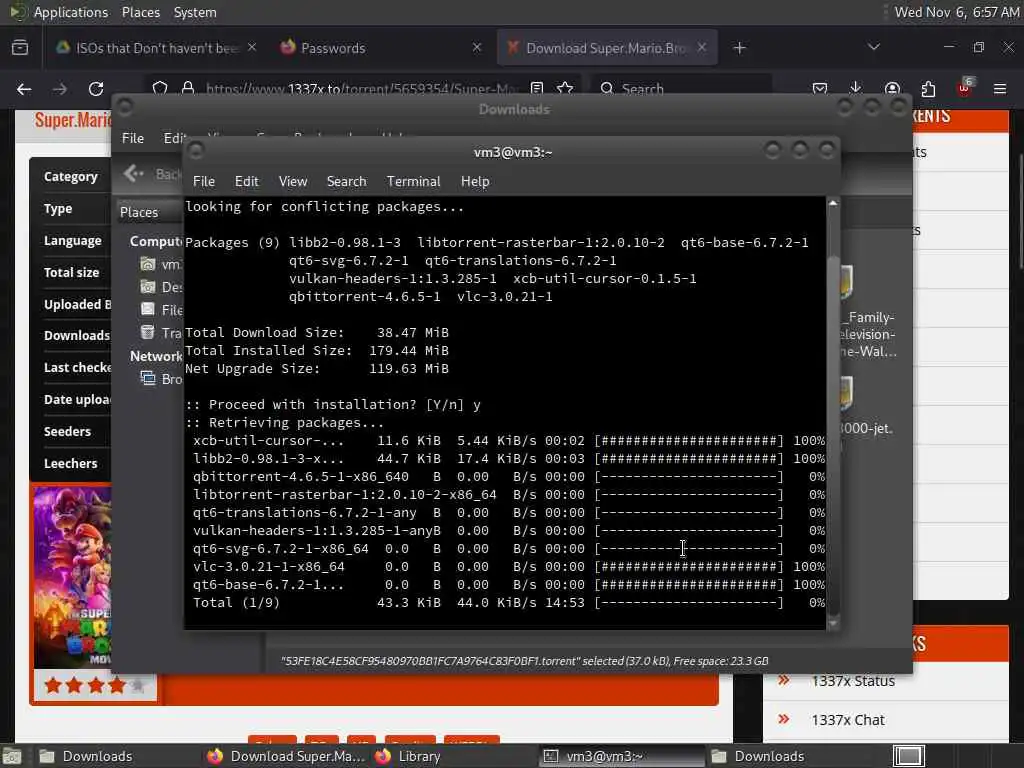The width and height of the screenshot is (1024, 768).
Task: Select Desktop entry in file manager sidebar
Action: click(161, 287)
